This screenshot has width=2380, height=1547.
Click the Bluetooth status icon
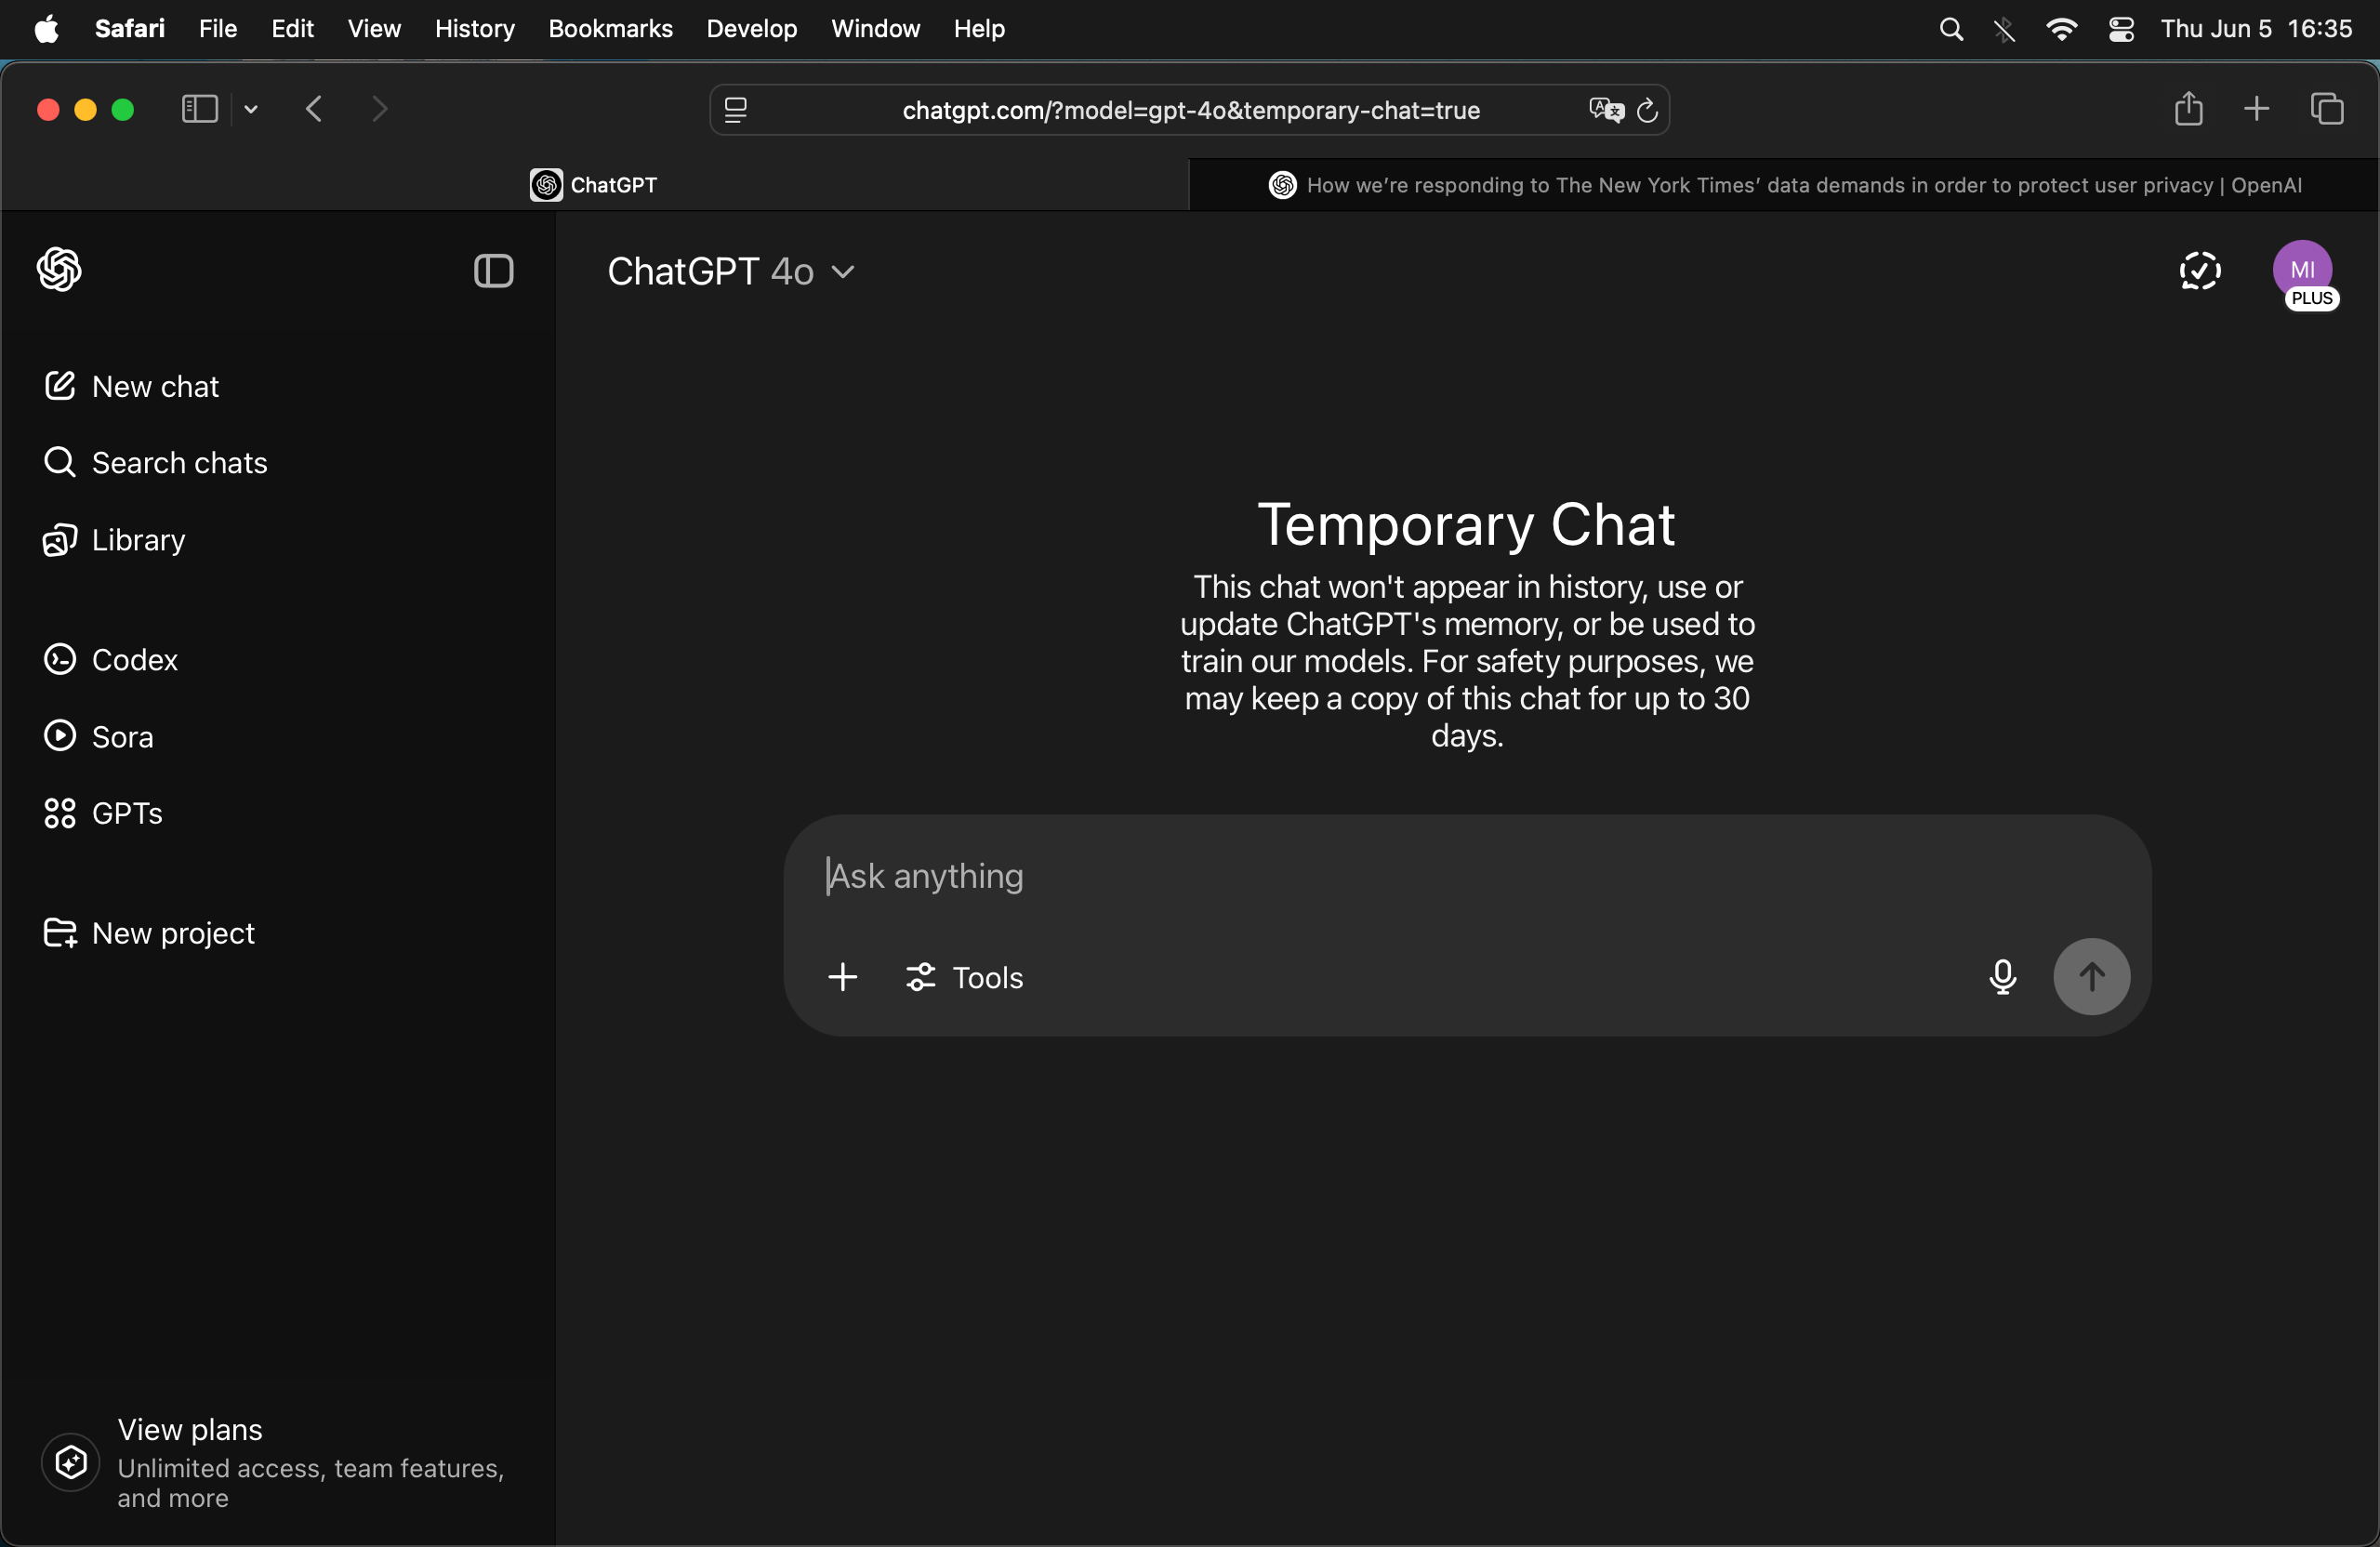2004,30
